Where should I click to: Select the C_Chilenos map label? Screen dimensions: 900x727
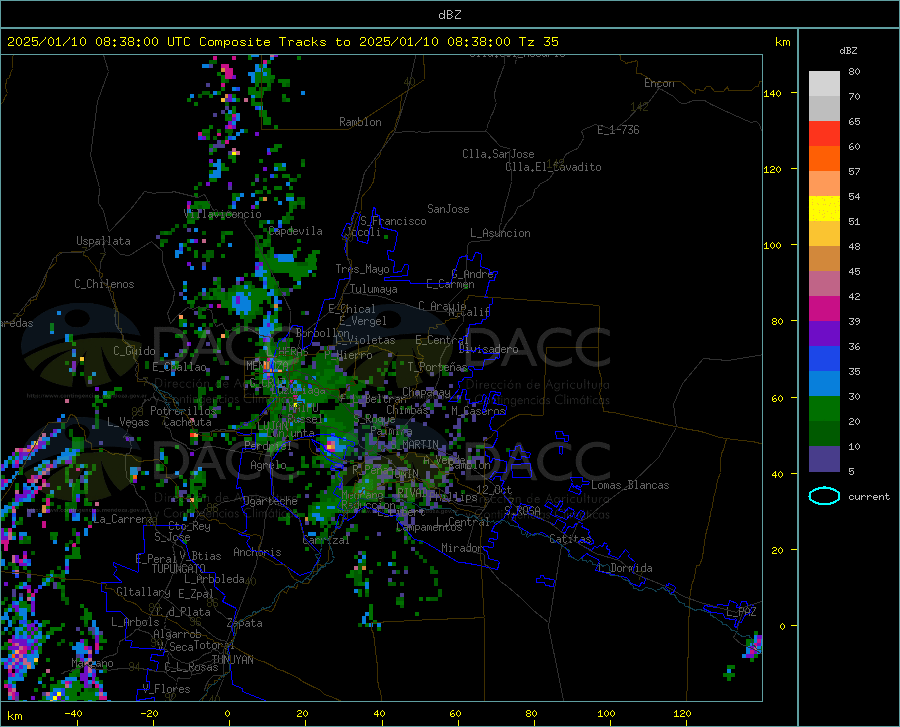104,284
